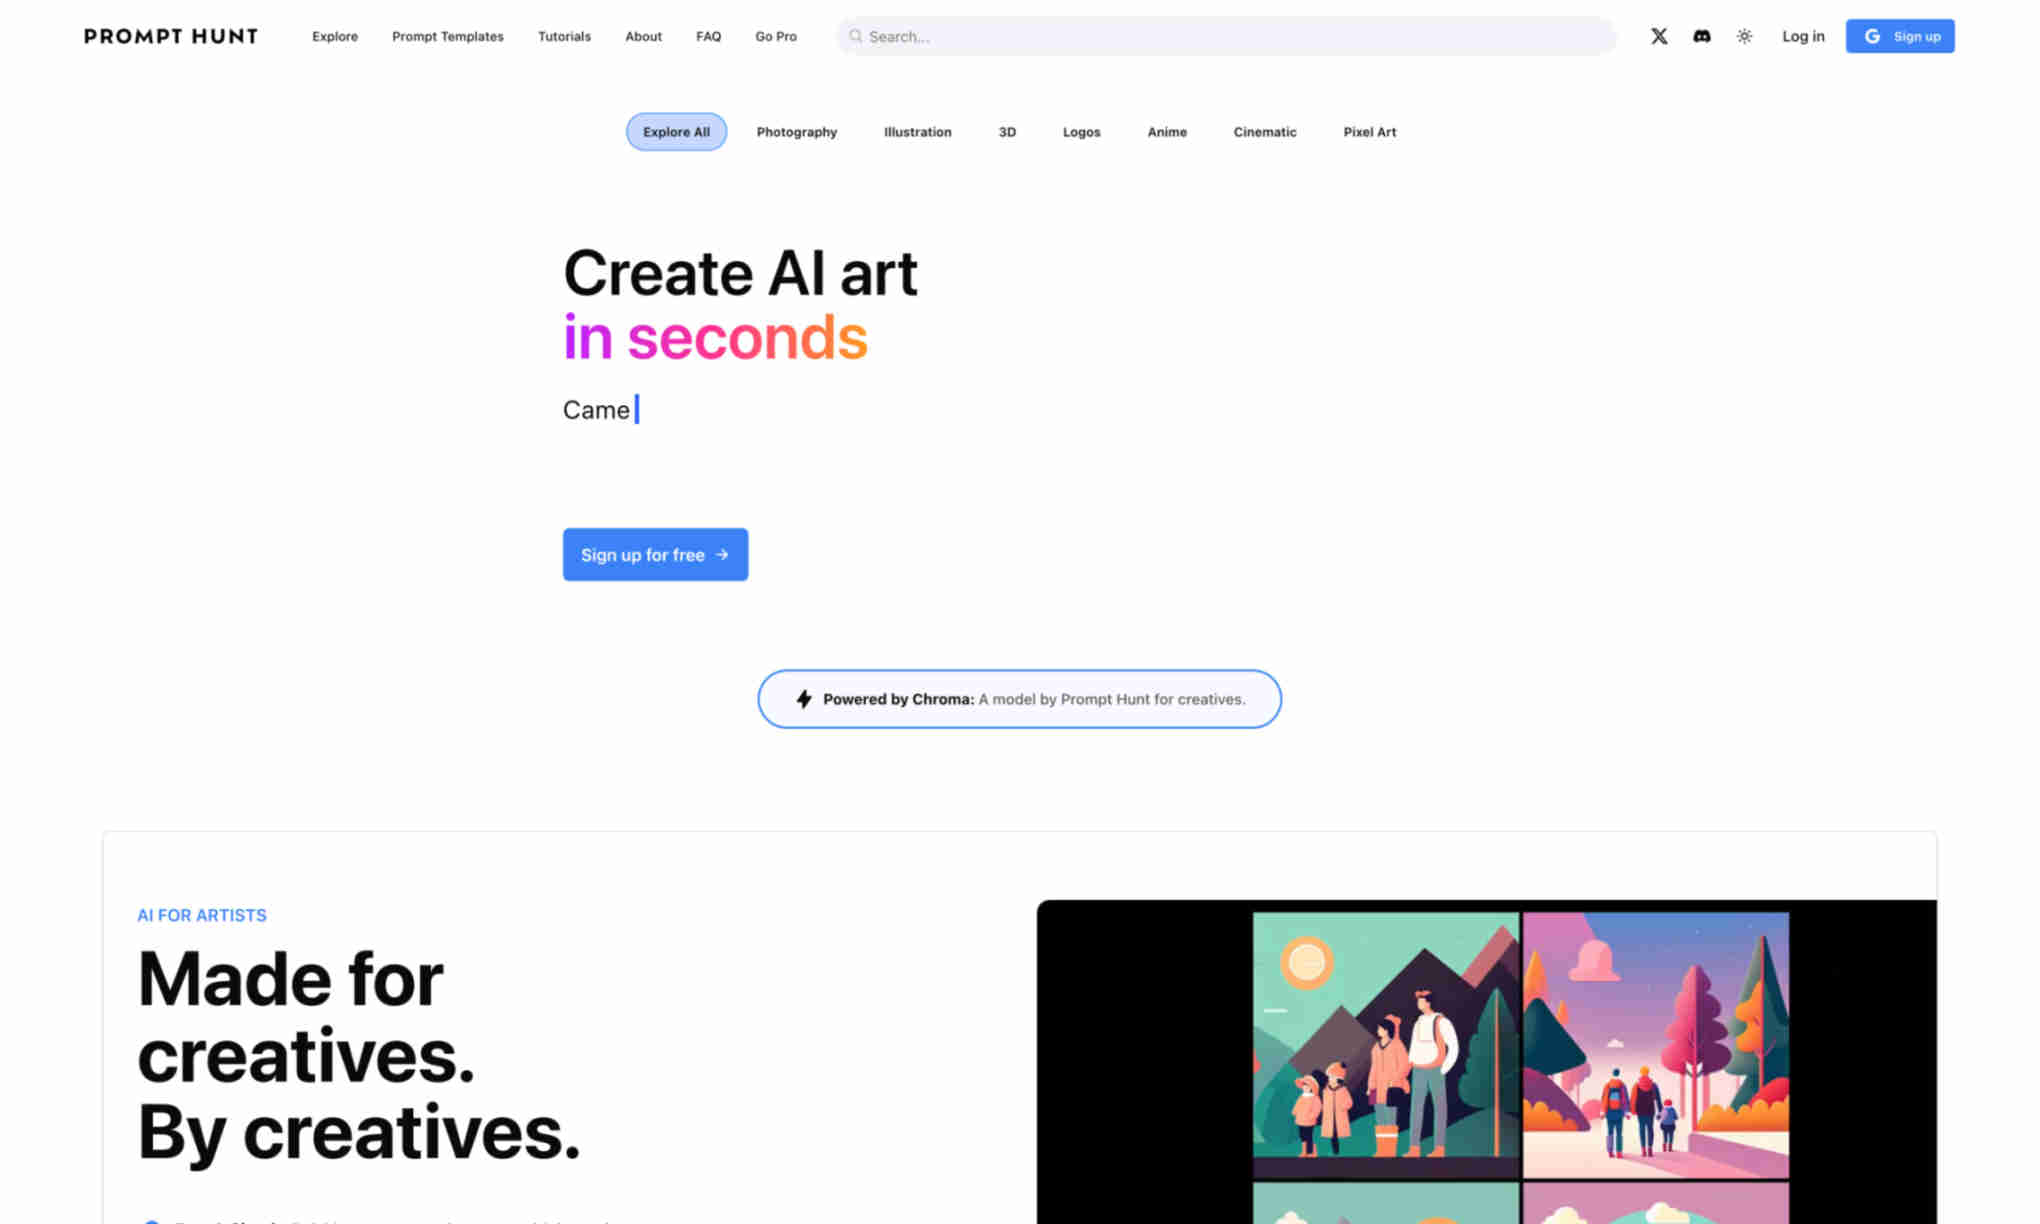This screenshot has width=2040, height=1224.
Task: Click the Discord community icon
Action: (x=1700, y=35)
